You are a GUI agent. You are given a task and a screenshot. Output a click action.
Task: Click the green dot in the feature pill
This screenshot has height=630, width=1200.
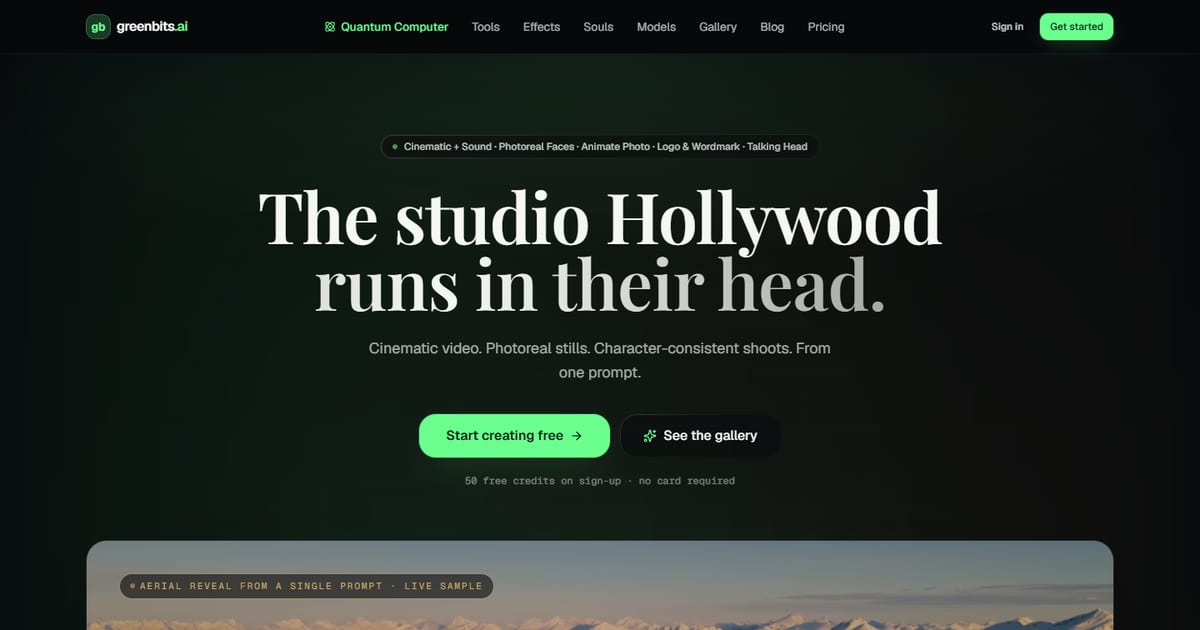click(x=394, y=147)
